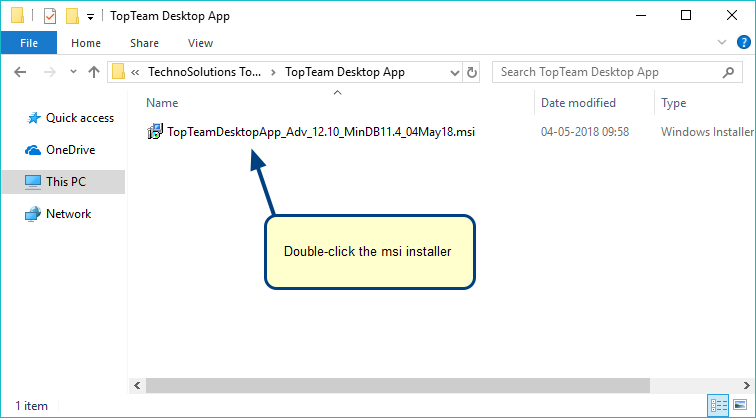Expand the chevron after the TechnoSolutions breadcrumb
Screen dimensions: 756x418
(273, 72)
